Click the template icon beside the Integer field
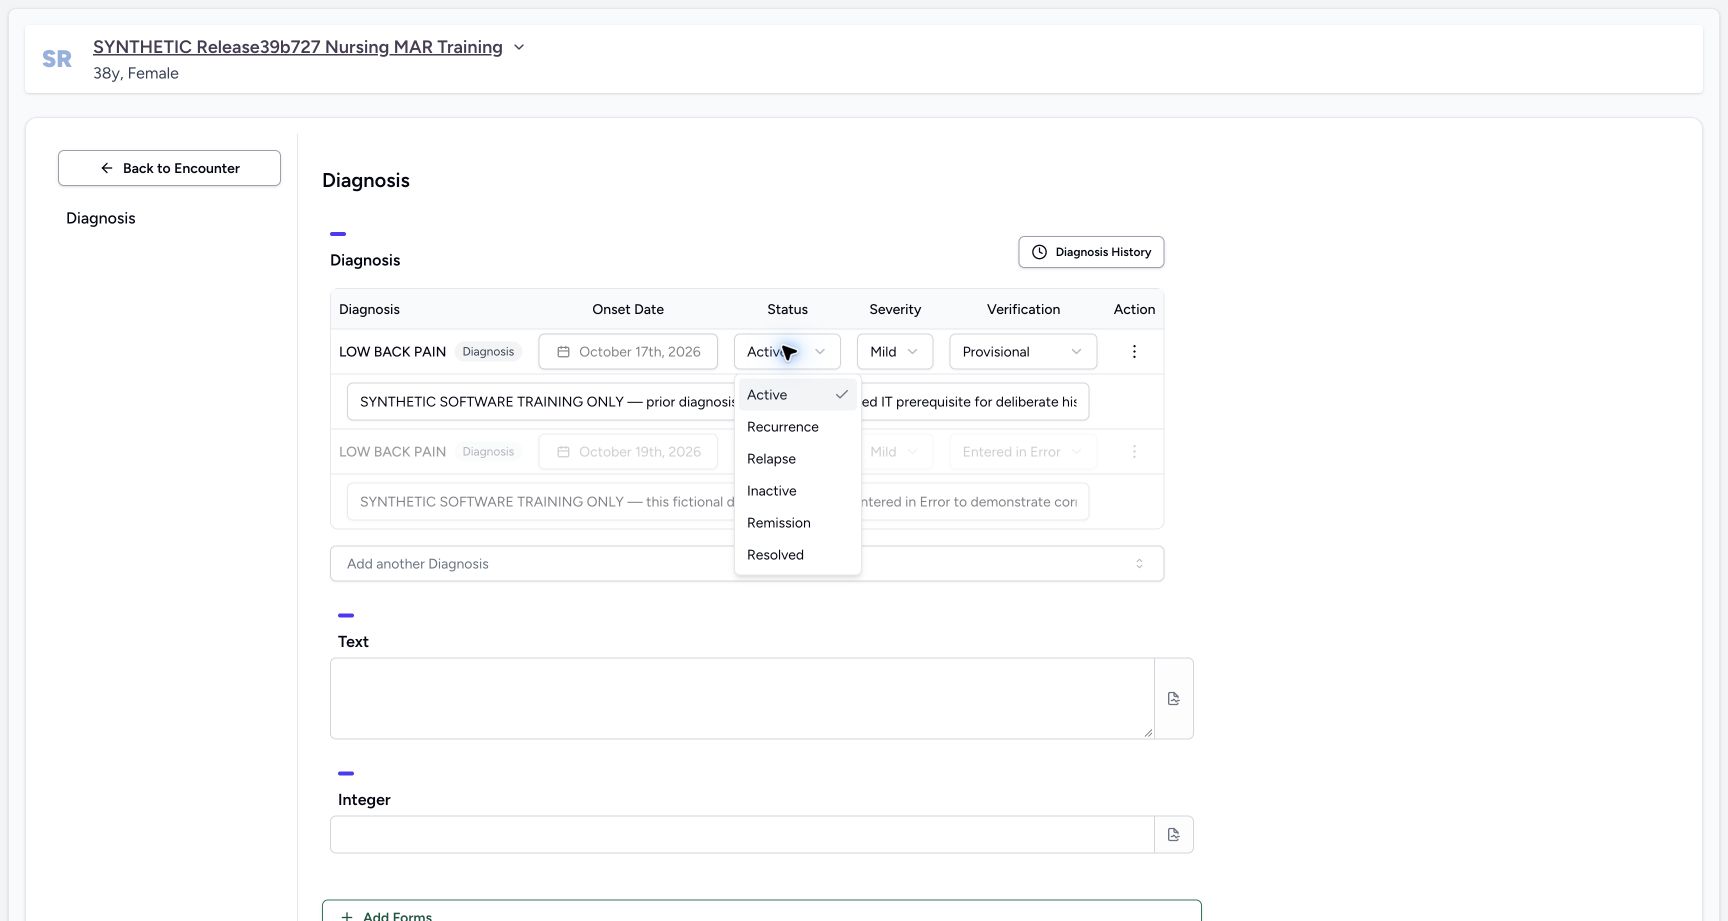This screenshot has height=921, width=1728. click(1174, 835)
